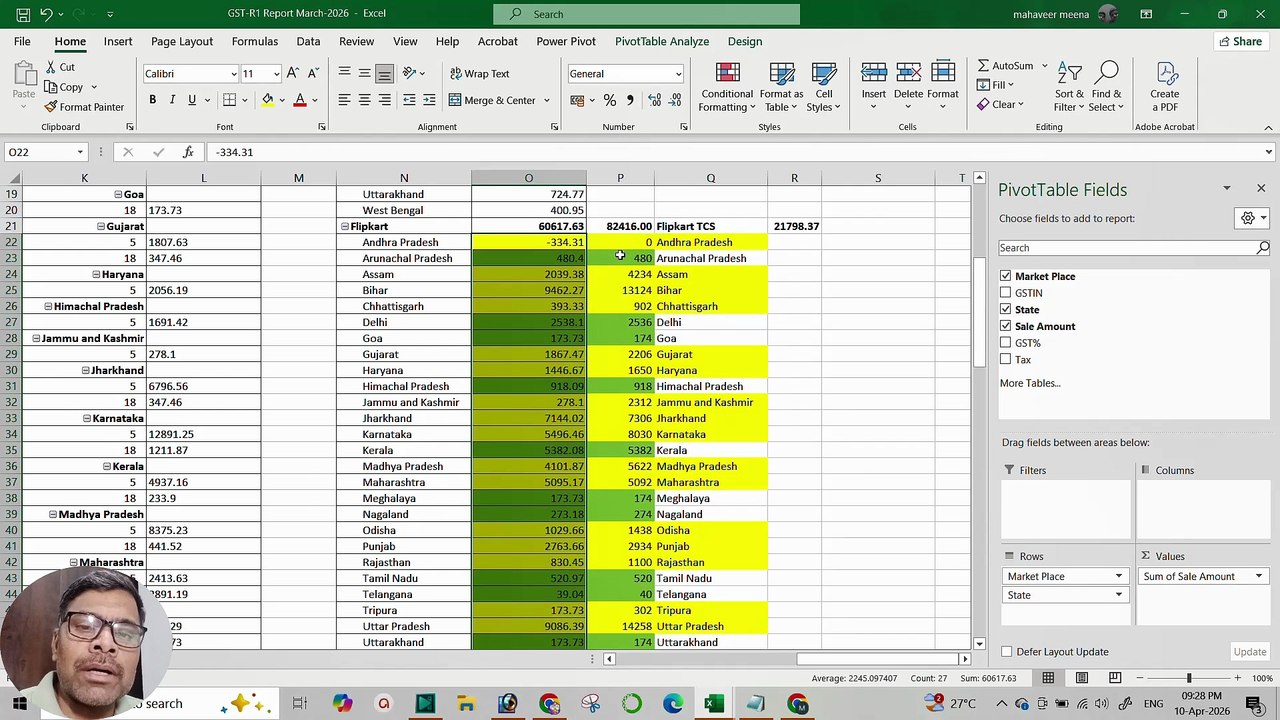1280x720 pixels.
Task: Uncheck Sale Amount field checkbox
Action: (x=1006, y=326)
